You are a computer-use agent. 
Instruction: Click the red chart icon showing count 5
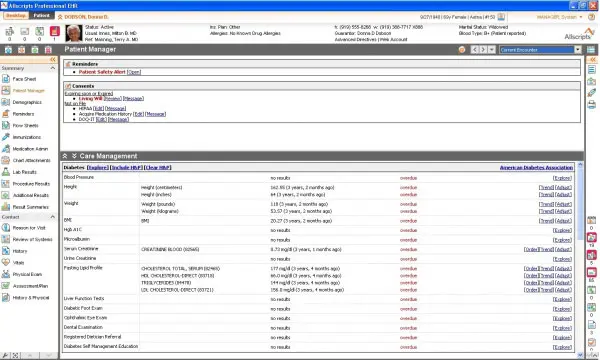click(x=592, y=255)
